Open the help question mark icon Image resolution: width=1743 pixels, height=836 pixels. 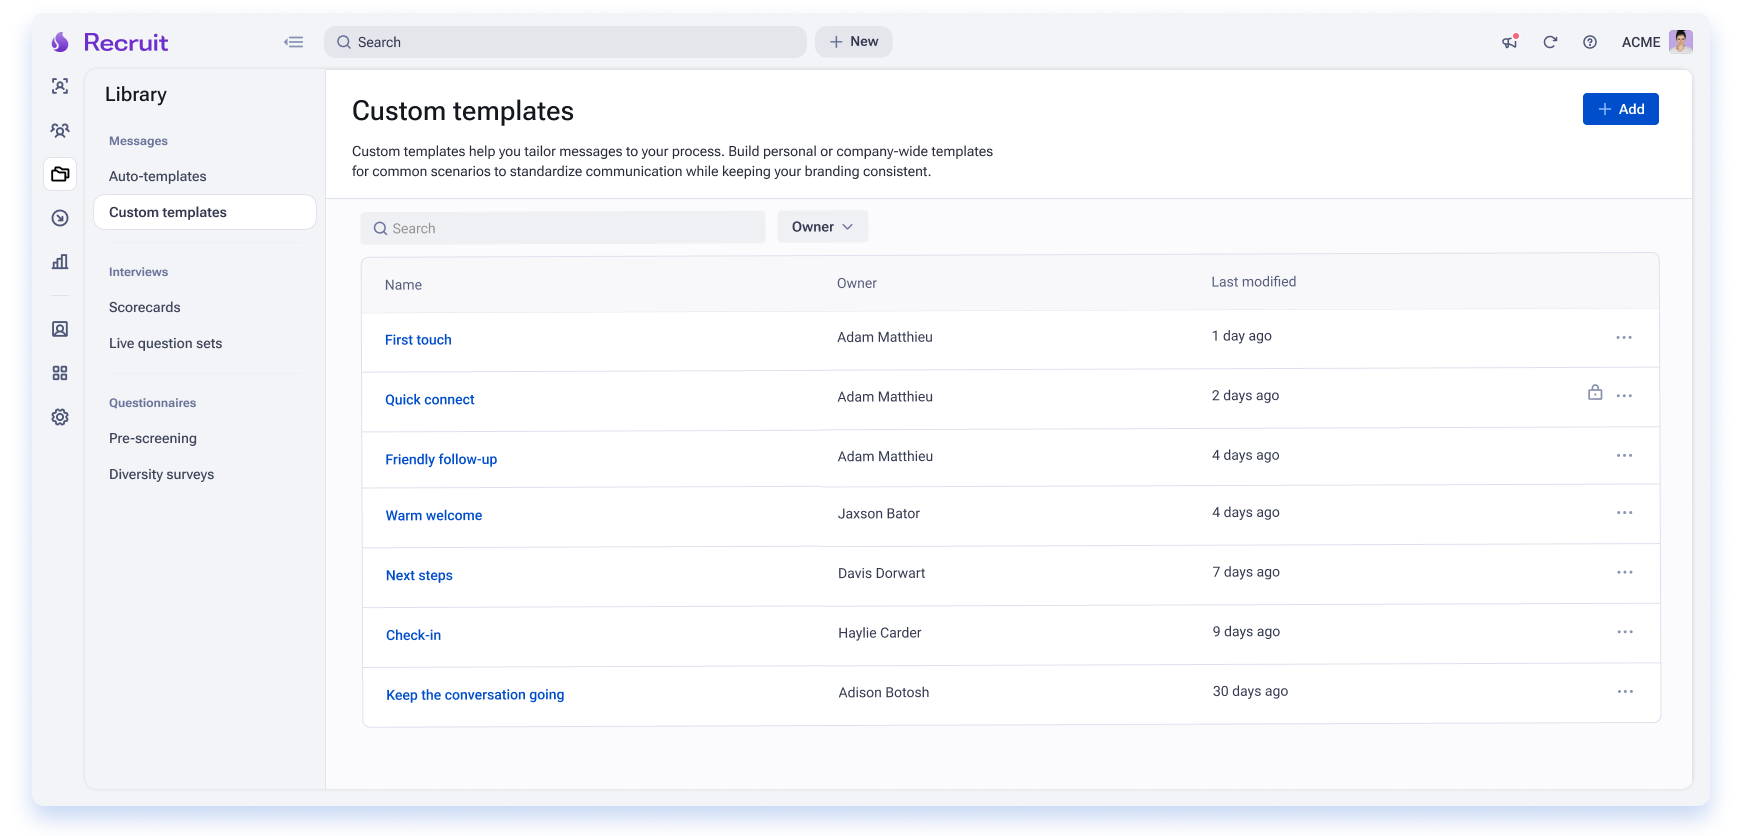(x=1590, y=42)
